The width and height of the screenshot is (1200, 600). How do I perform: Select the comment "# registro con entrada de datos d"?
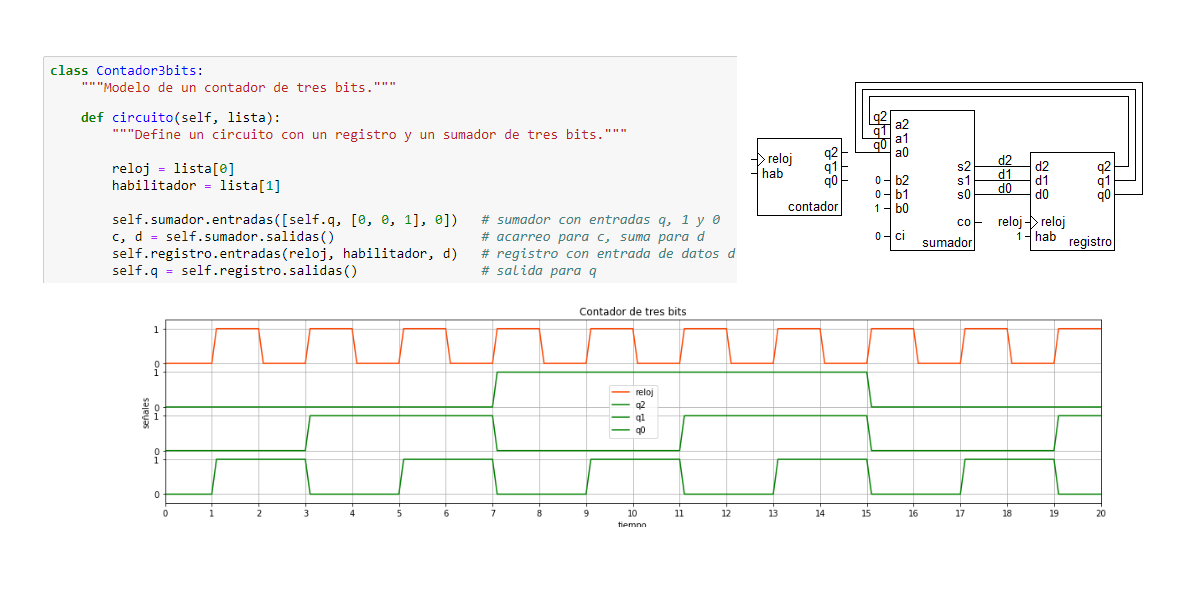[608, 254]
